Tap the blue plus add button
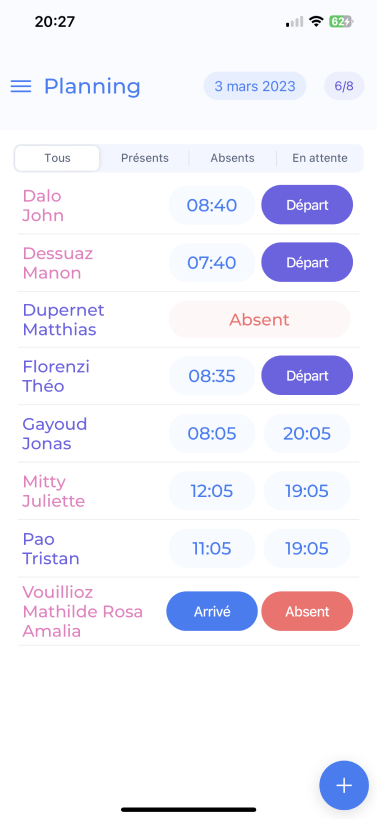Screen dimensions: 377x819 [x=344, y=785]
